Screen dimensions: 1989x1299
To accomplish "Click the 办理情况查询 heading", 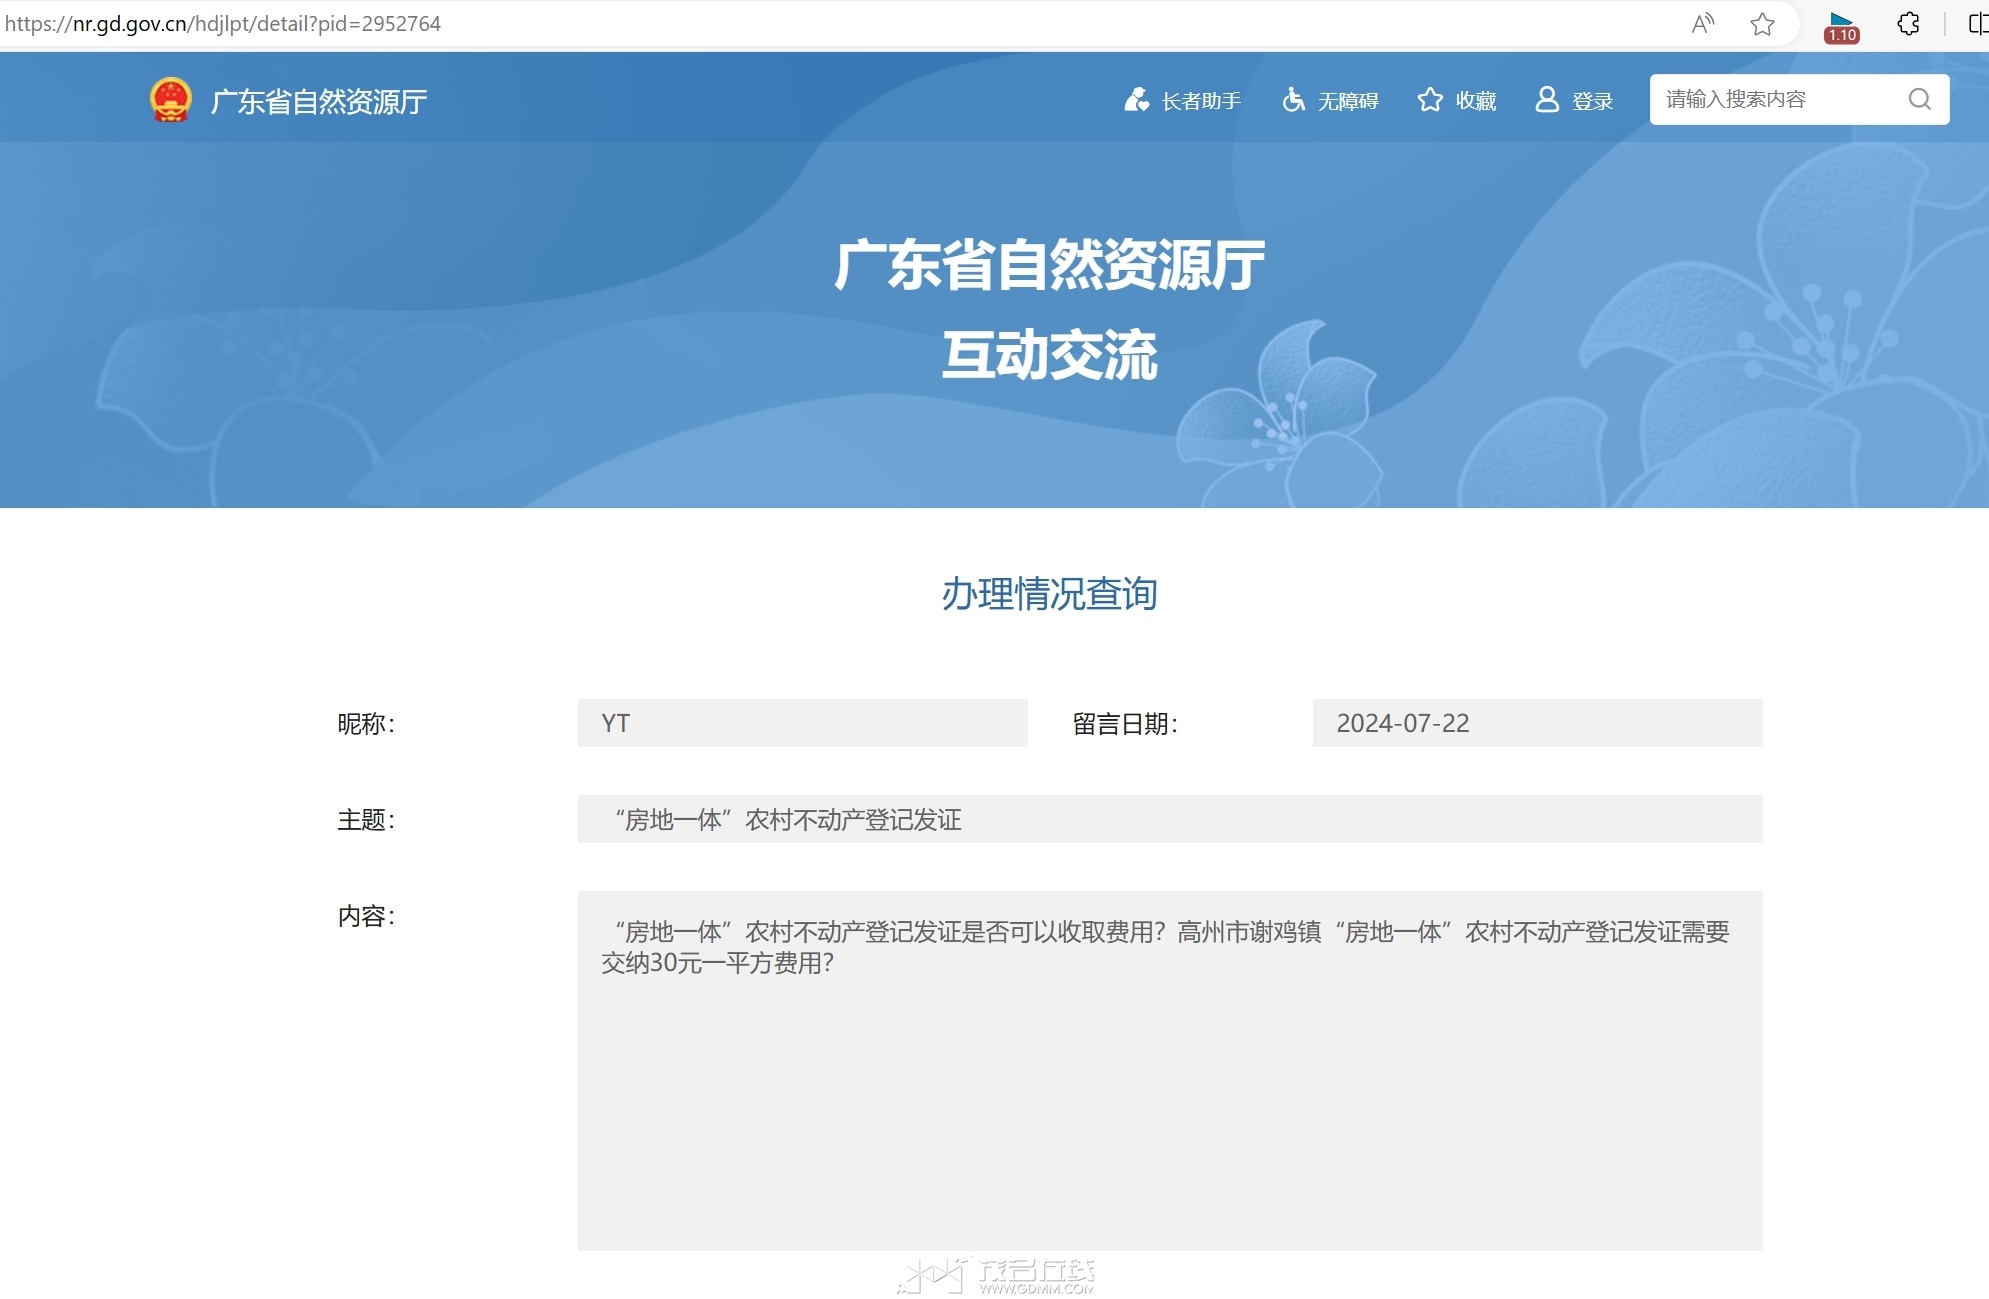I will 1049,594.
